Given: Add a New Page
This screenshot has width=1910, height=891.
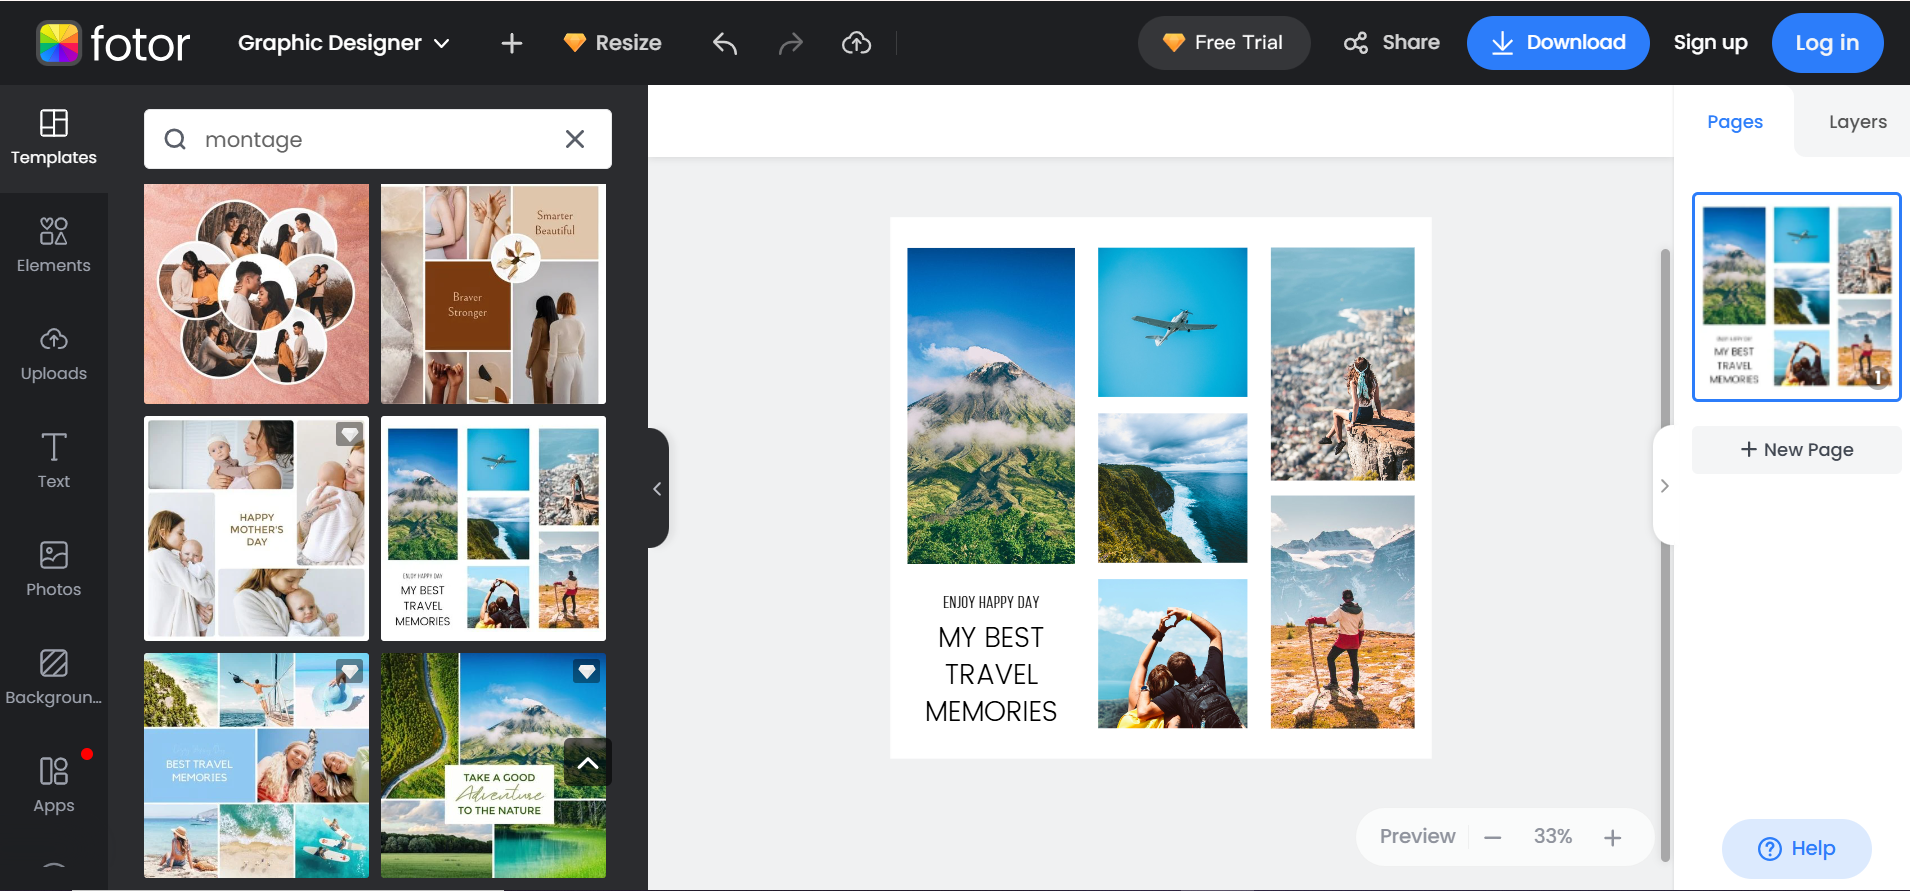Looking at the screenshot, I should coord(1796,450).
